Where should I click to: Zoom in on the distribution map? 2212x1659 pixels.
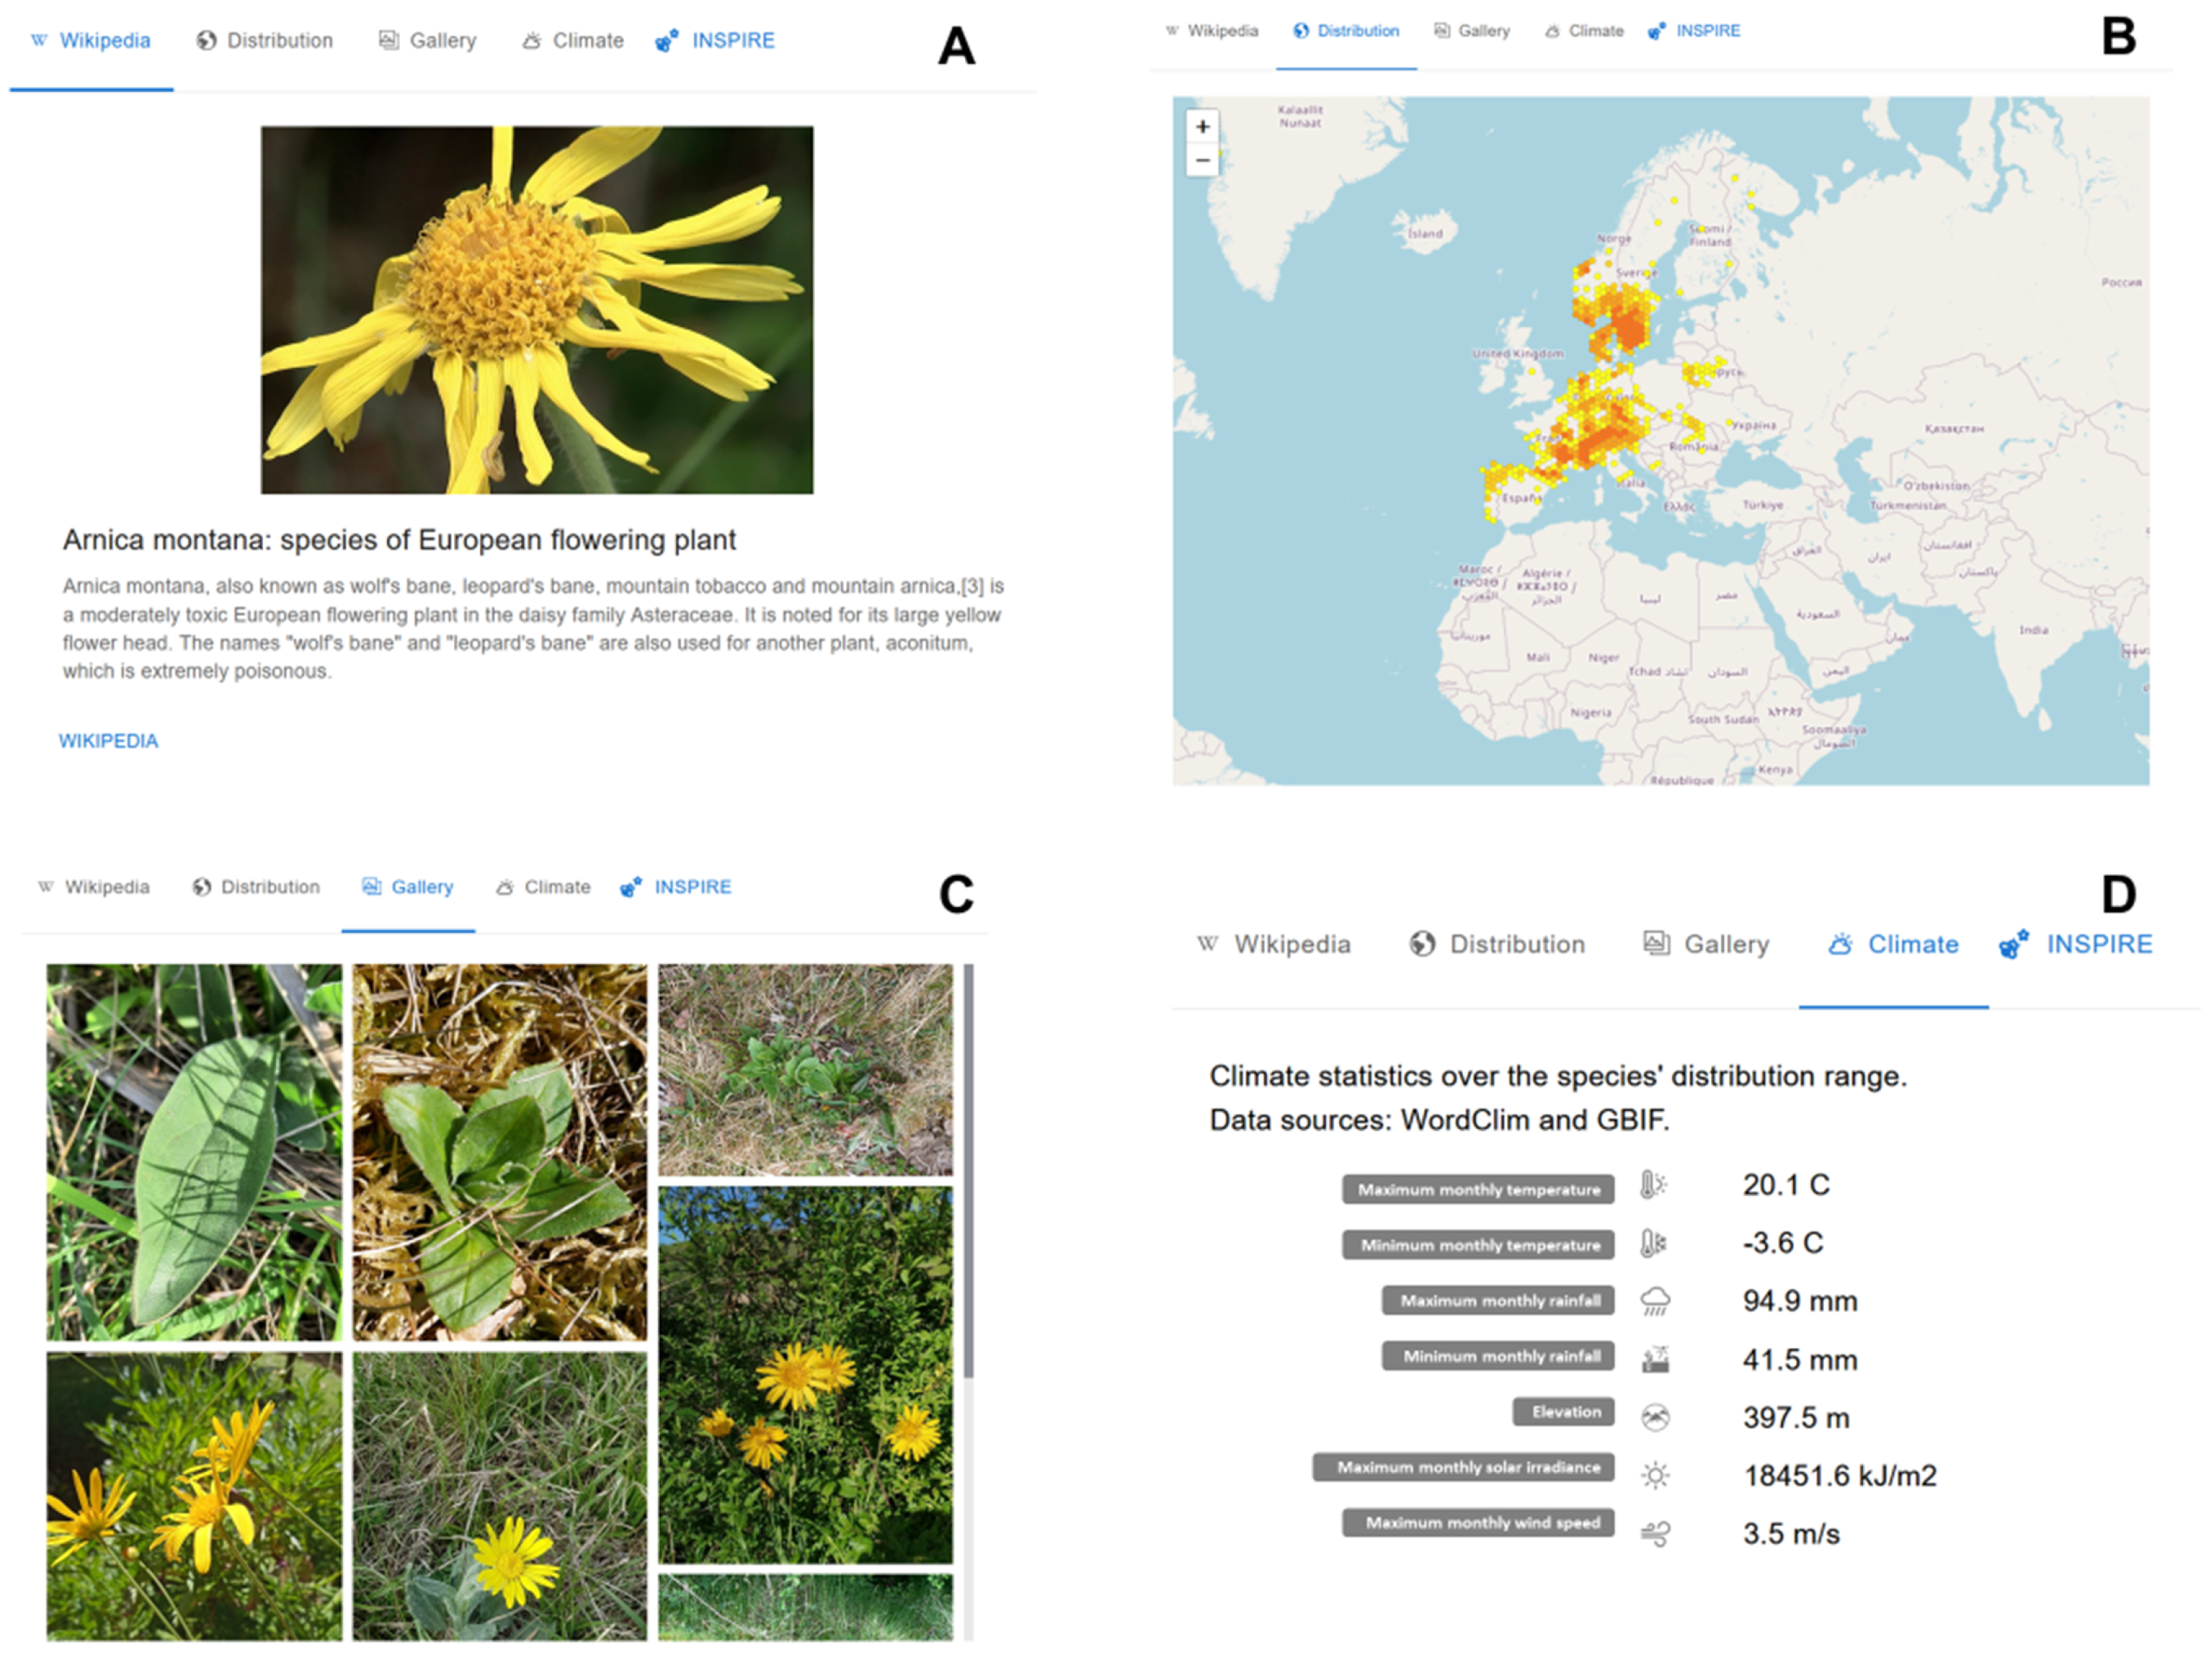[1202, 127]
